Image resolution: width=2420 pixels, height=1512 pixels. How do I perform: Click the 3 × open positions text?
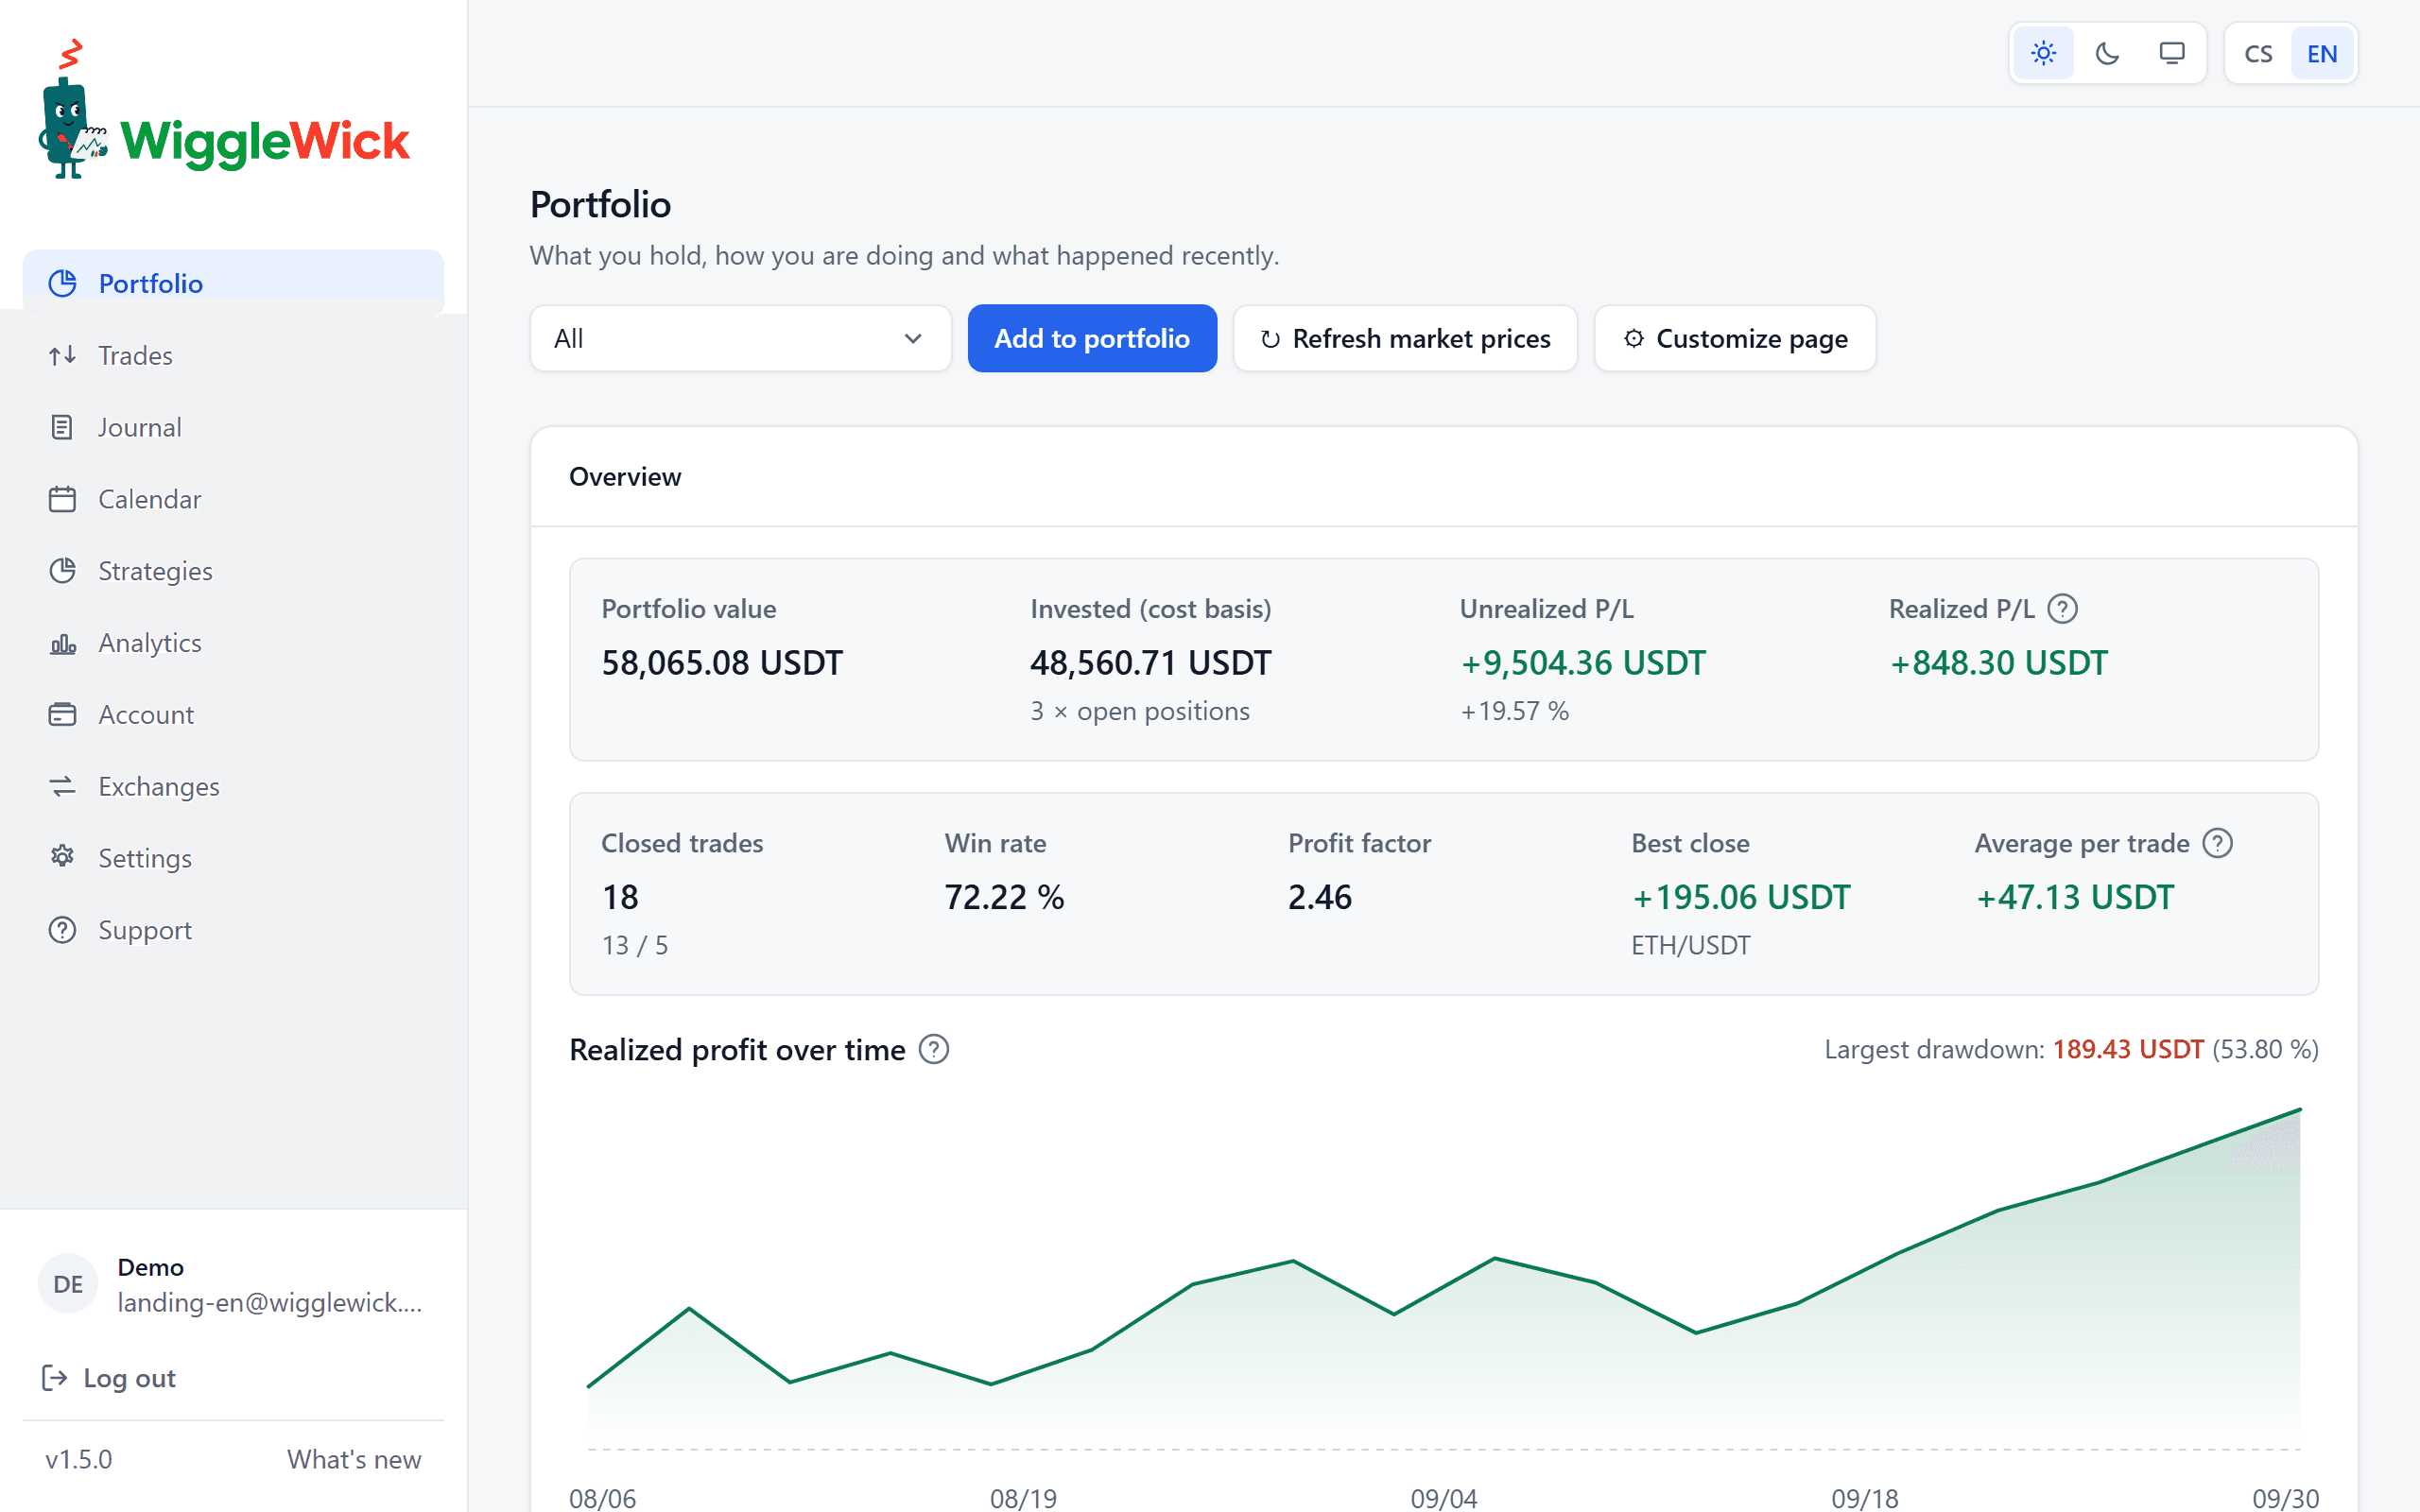(x=1140, y=711)
